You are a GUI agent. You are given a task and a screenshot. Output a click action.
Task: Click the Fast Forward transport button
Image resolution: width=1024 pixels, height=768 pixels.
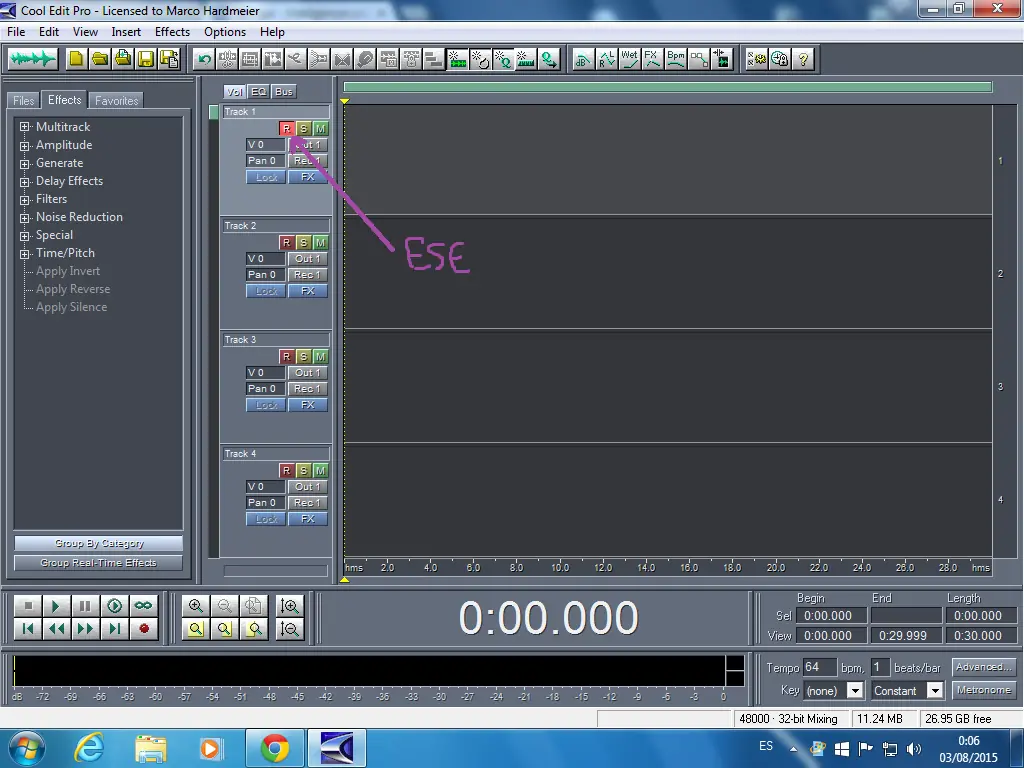pos(85,629)
